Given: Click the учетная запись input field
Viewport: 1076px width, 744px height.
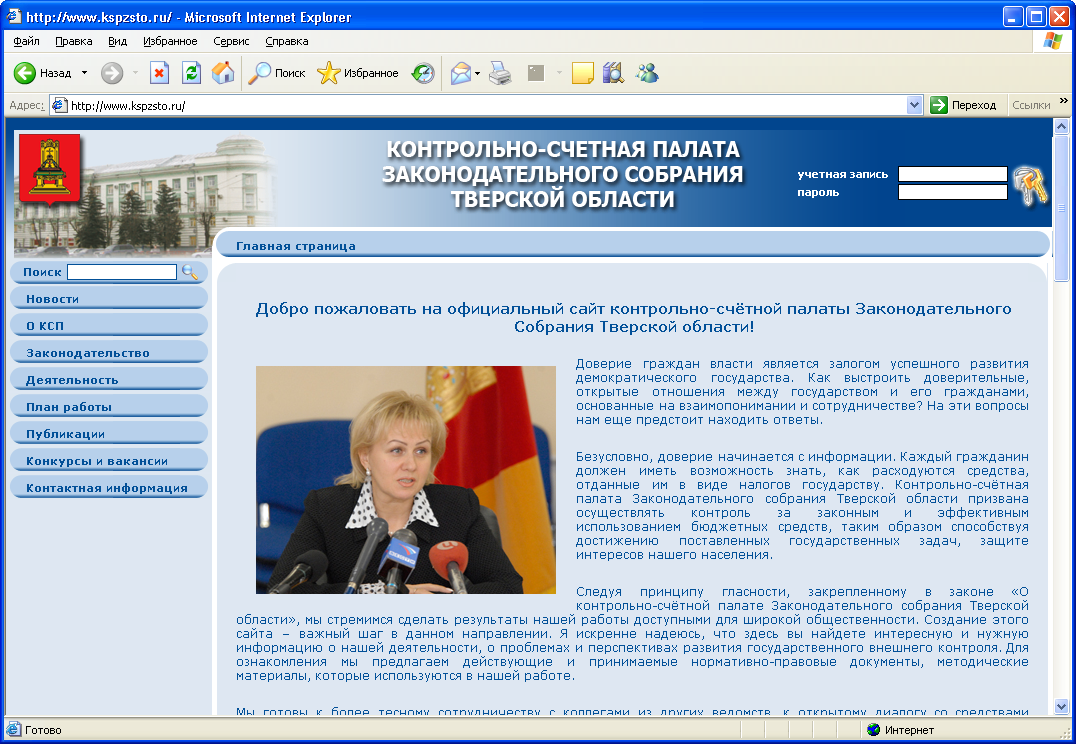Looking at the screenshot, I should point(952,174).
